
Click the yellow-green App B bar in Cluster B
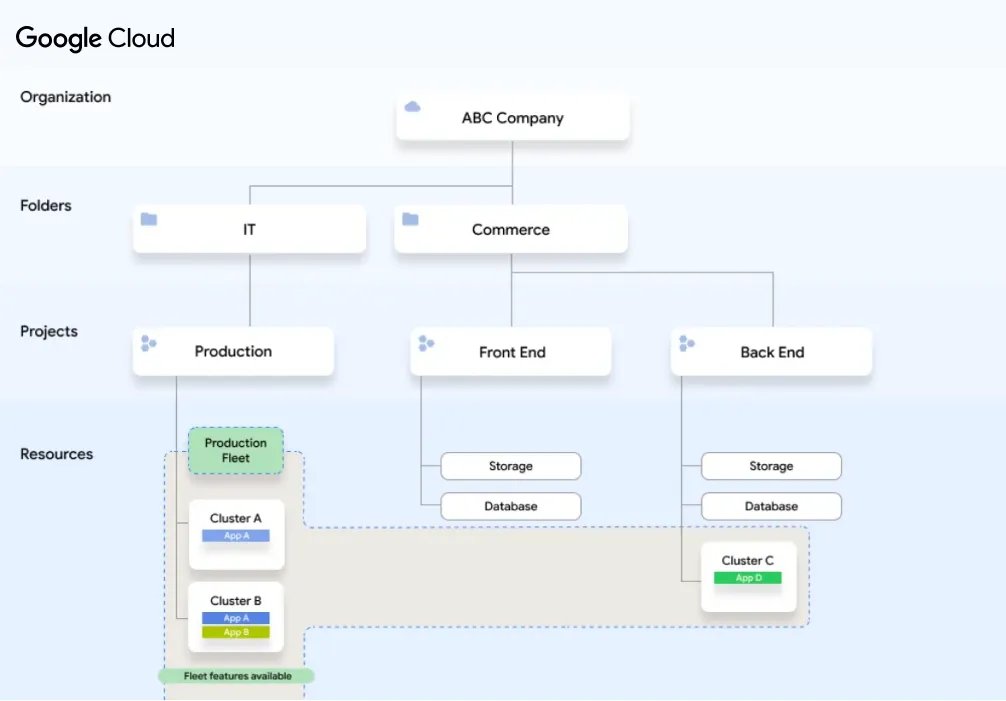click(236, 632)
